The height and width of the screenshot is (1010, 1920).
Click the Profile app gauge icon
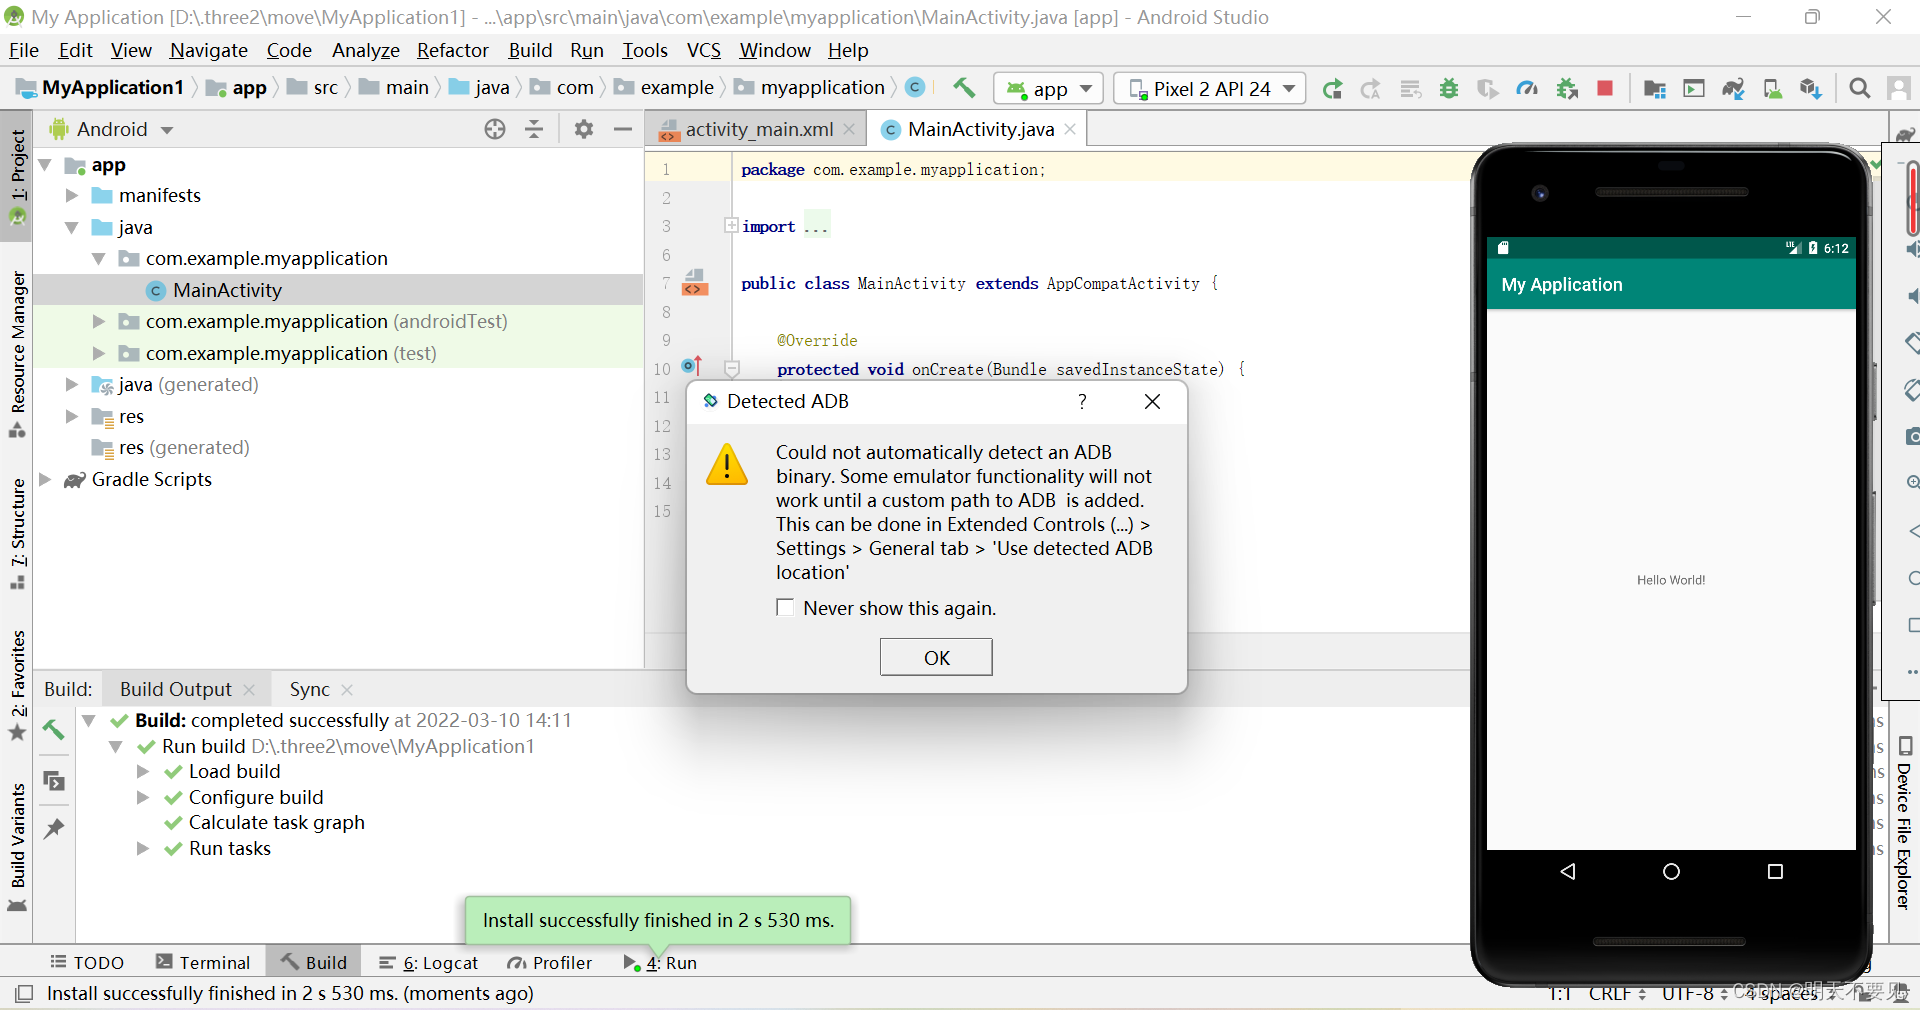[x=1526, y=89]
